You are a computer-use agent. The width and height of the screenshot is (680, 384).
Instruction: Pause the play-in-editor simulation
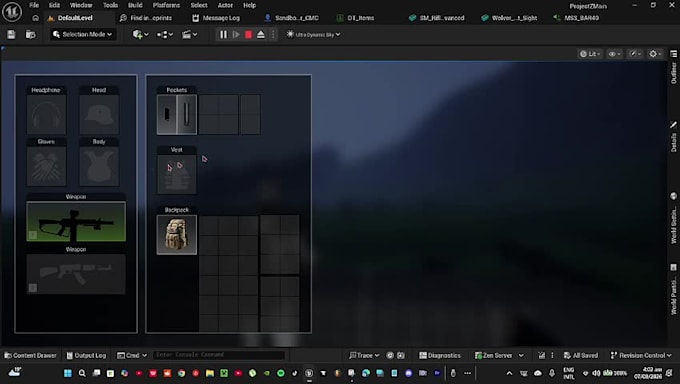(x=223, y=34)
